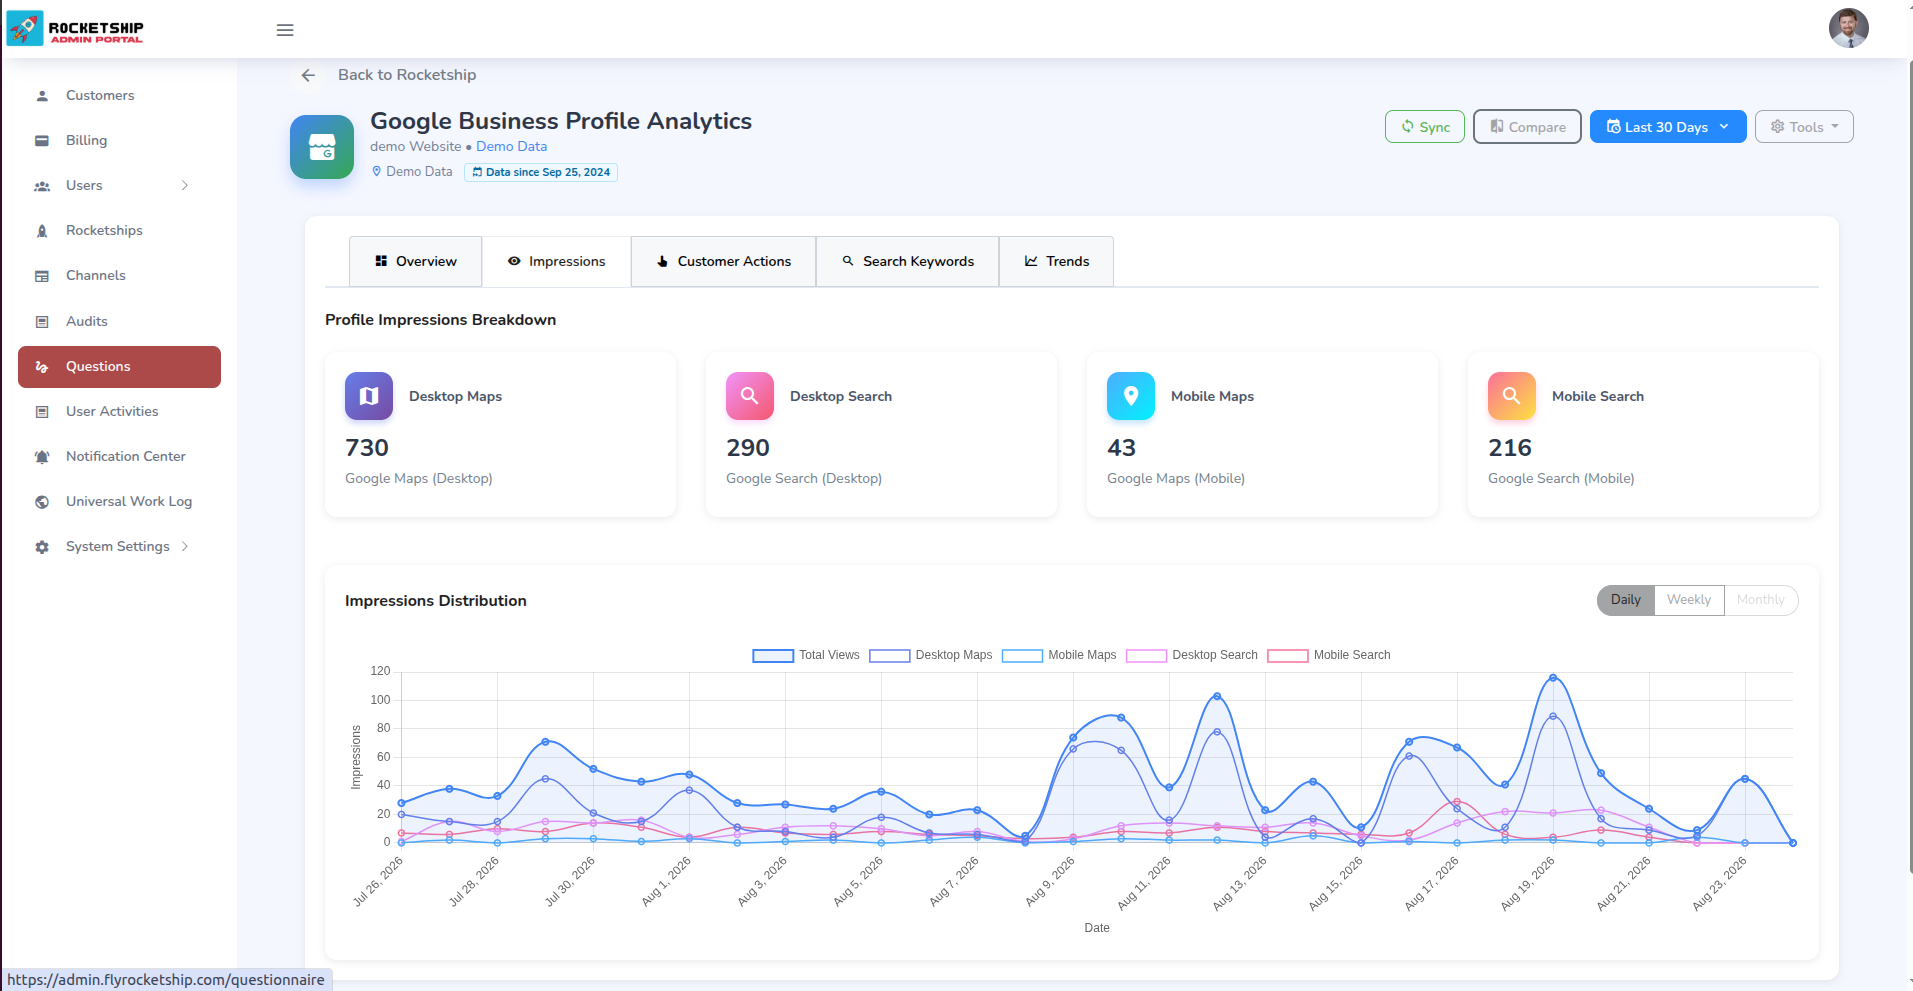The width and height of the screenshot is (1913, 991).
Task: Click the Mobile Search magnifier card icon
Action: tap(1512, 396)
